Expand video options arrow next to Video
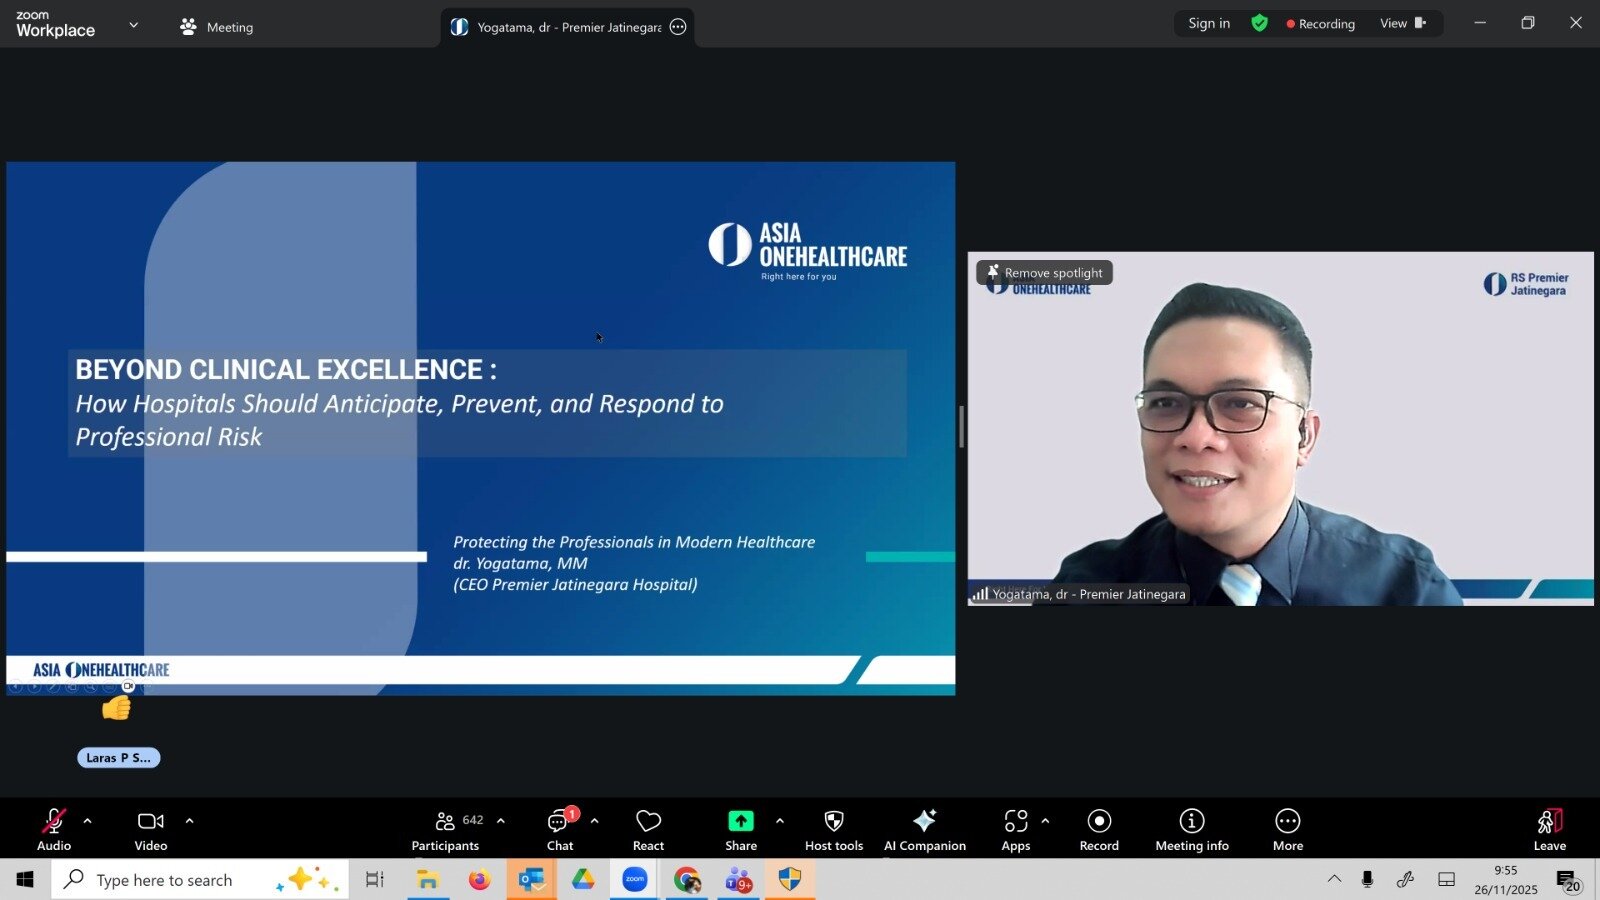 (x=189, y=821)
